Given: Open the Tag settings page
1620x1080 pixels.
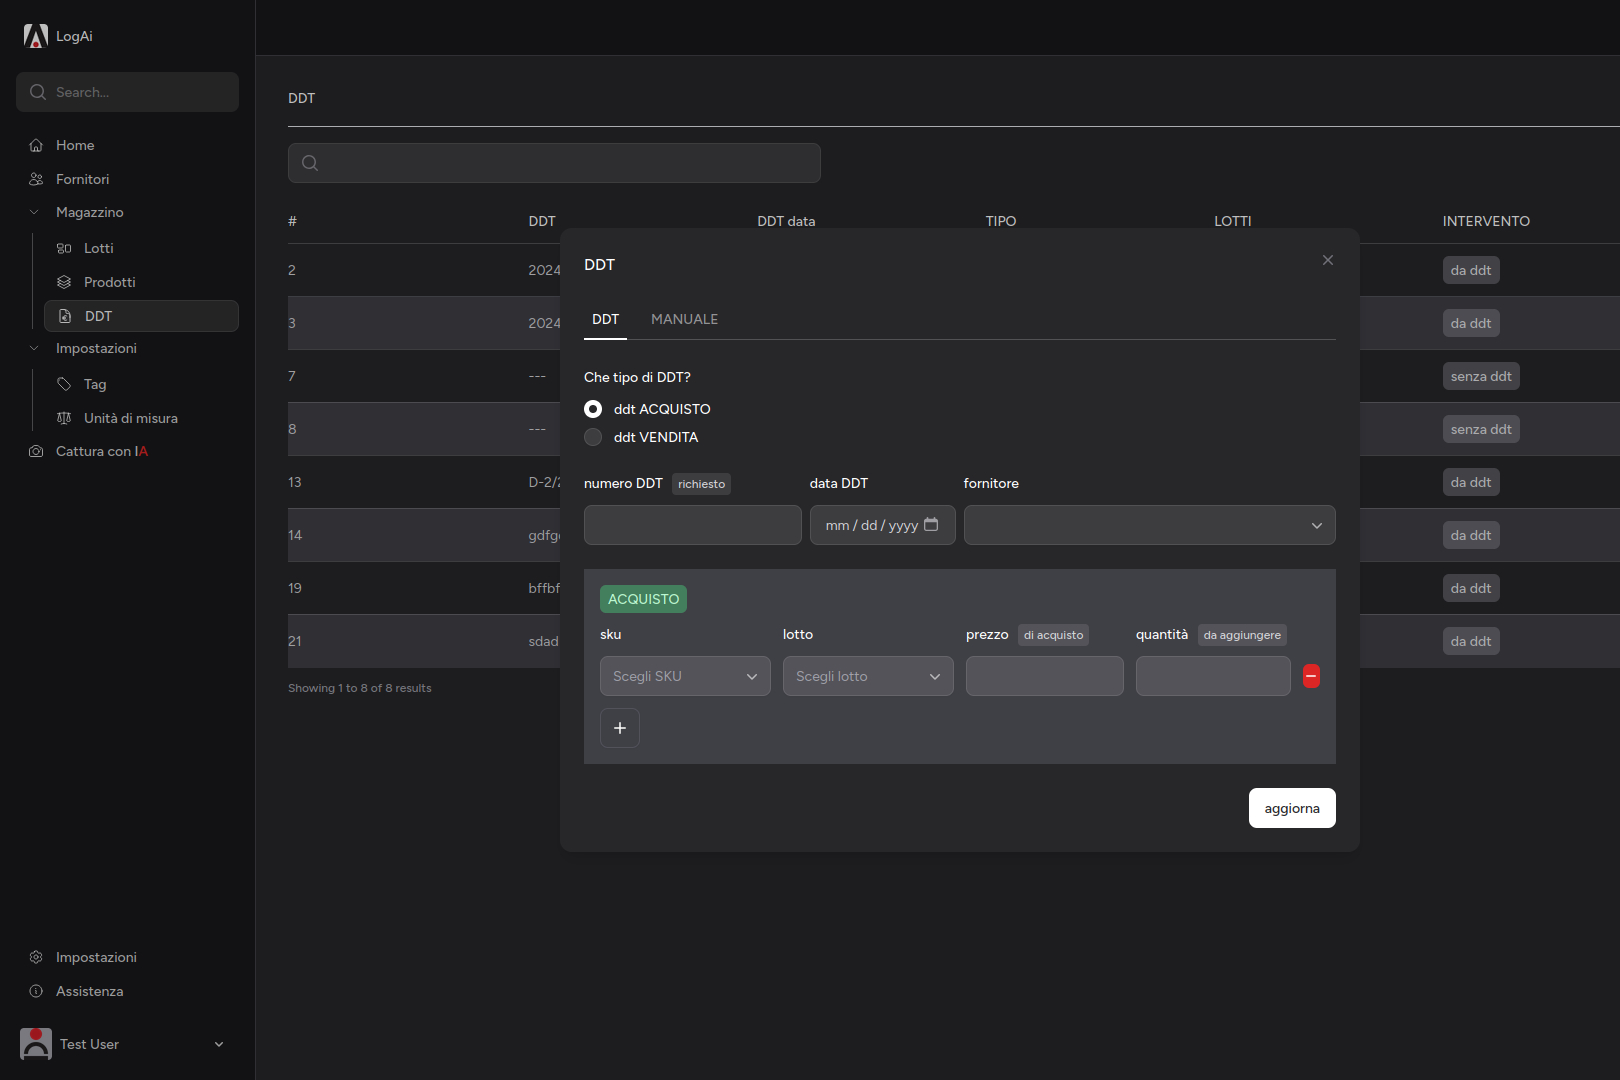Looking at the screenshot, I should [94, 384].
